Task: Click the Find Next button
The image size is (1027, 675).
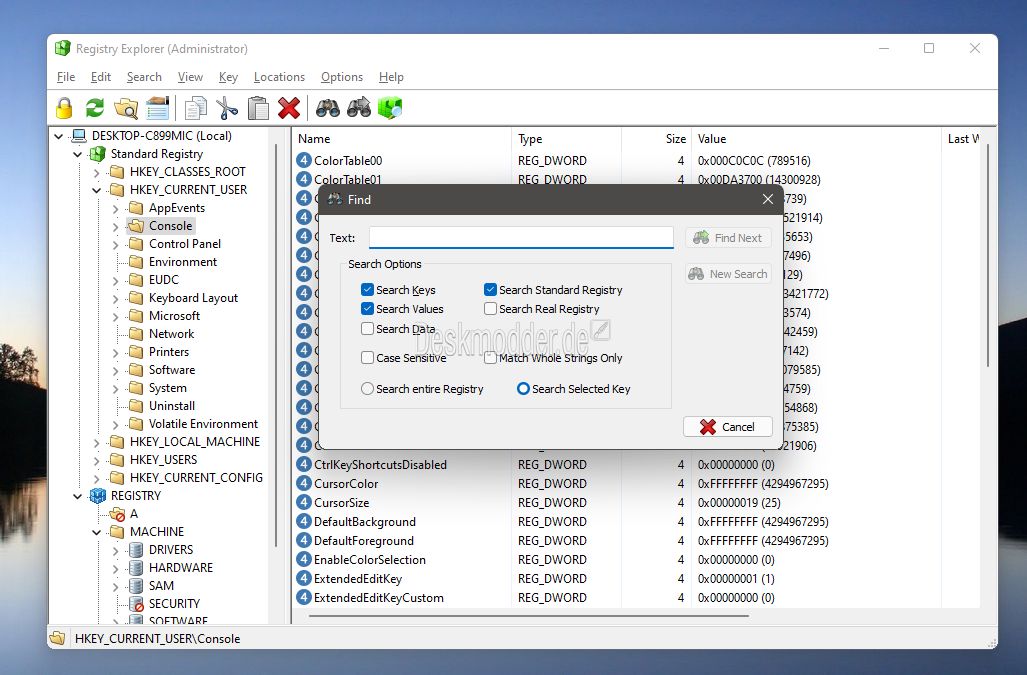Action: click(x=728, y=238)
